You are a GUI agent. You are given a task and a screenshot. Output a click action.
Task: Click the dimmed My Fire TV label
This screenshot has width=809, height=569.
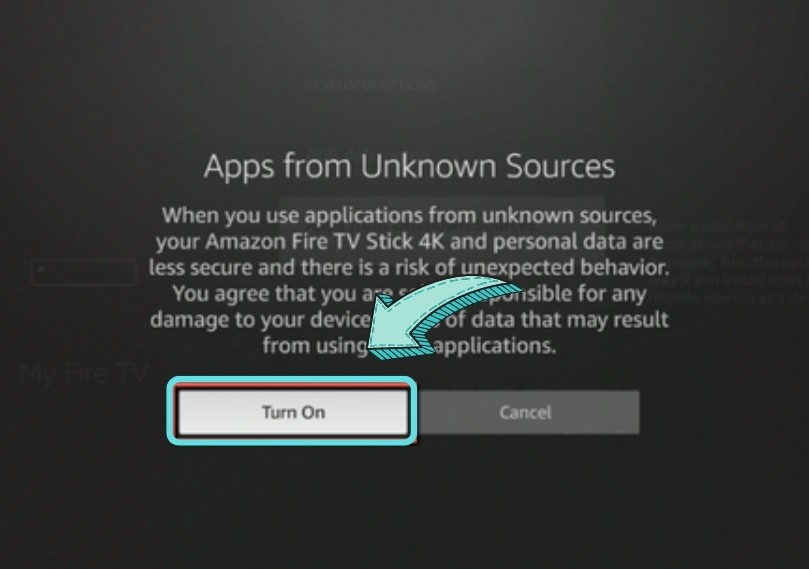(84, 372)
